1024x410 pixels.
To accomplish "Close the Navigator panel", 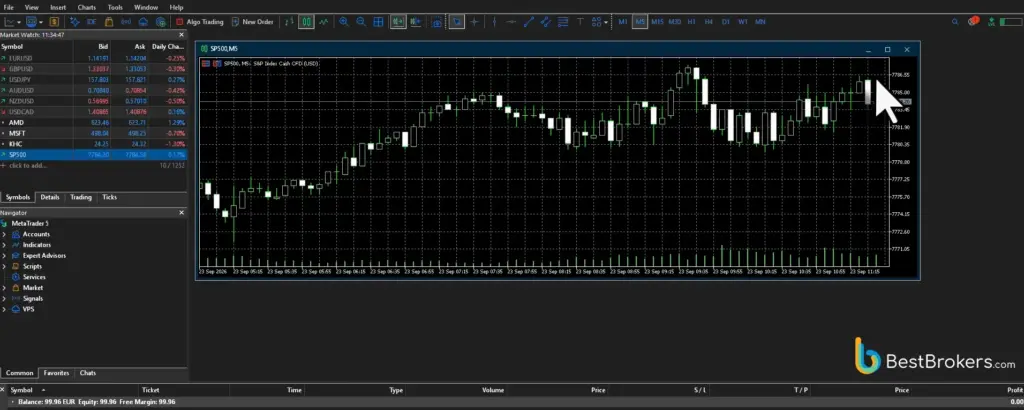I will pos(182,213).
